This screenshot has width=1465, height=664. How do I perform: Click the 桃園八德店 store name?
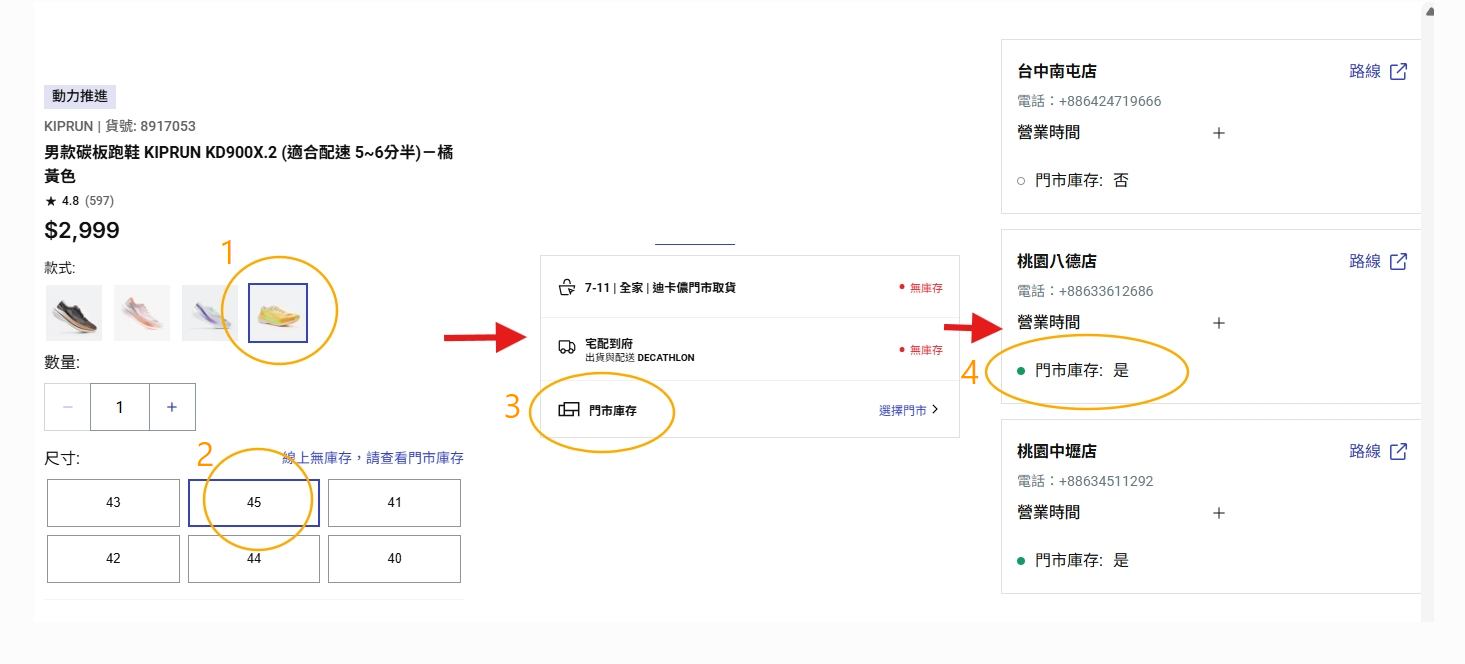coord(1057,261)
